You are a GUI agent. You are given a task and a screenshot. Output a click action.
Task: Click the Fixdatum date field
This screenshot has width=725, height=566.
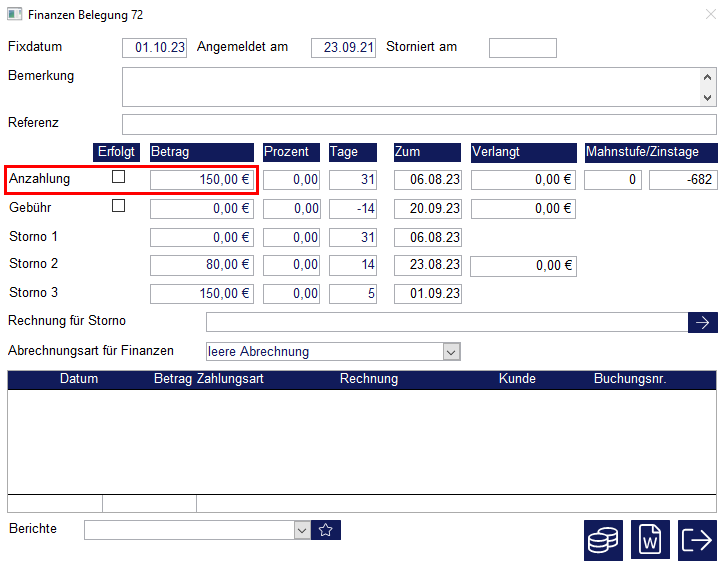pyautogui.click(x=154, y=48)
